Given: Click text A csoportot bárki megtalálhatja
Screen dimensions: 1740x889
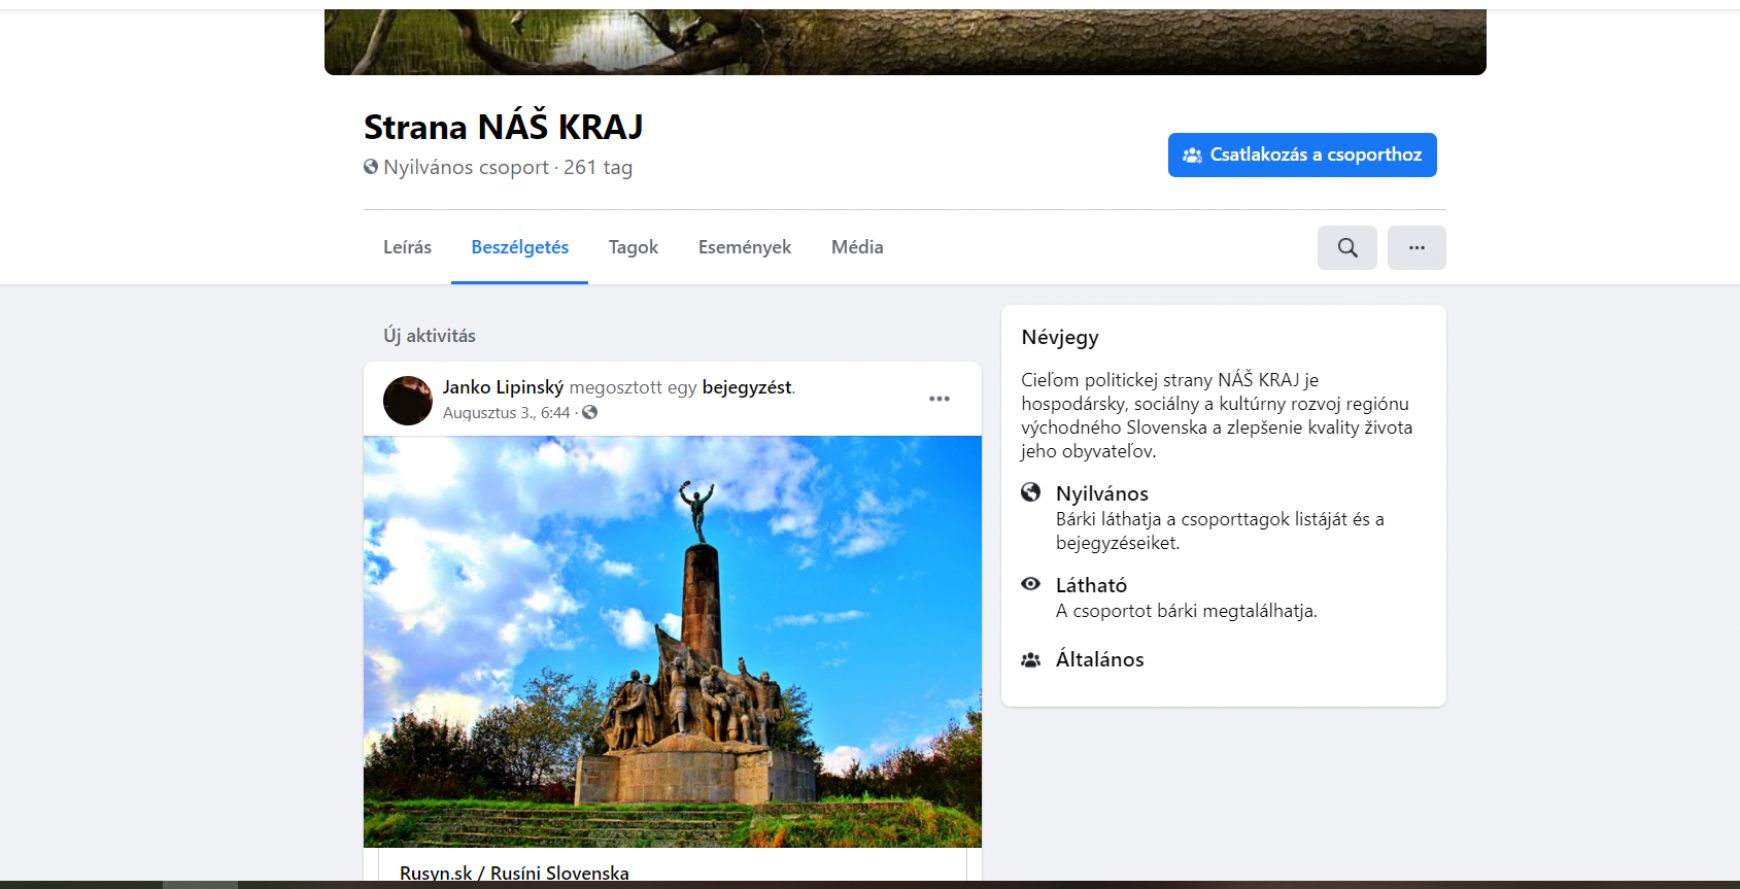Looking at the screenshot, I should (1186, 611).
